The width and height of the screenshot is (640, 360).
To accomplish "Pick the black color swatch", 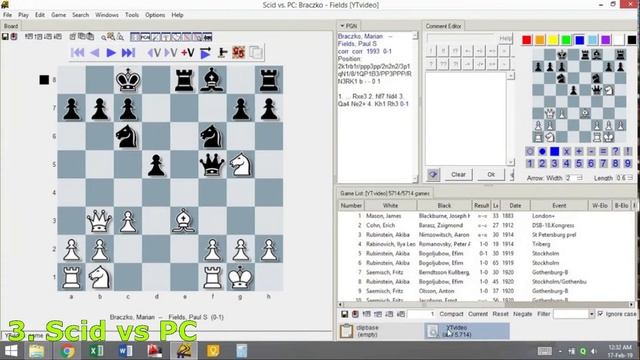I will (x=632, y=40).
